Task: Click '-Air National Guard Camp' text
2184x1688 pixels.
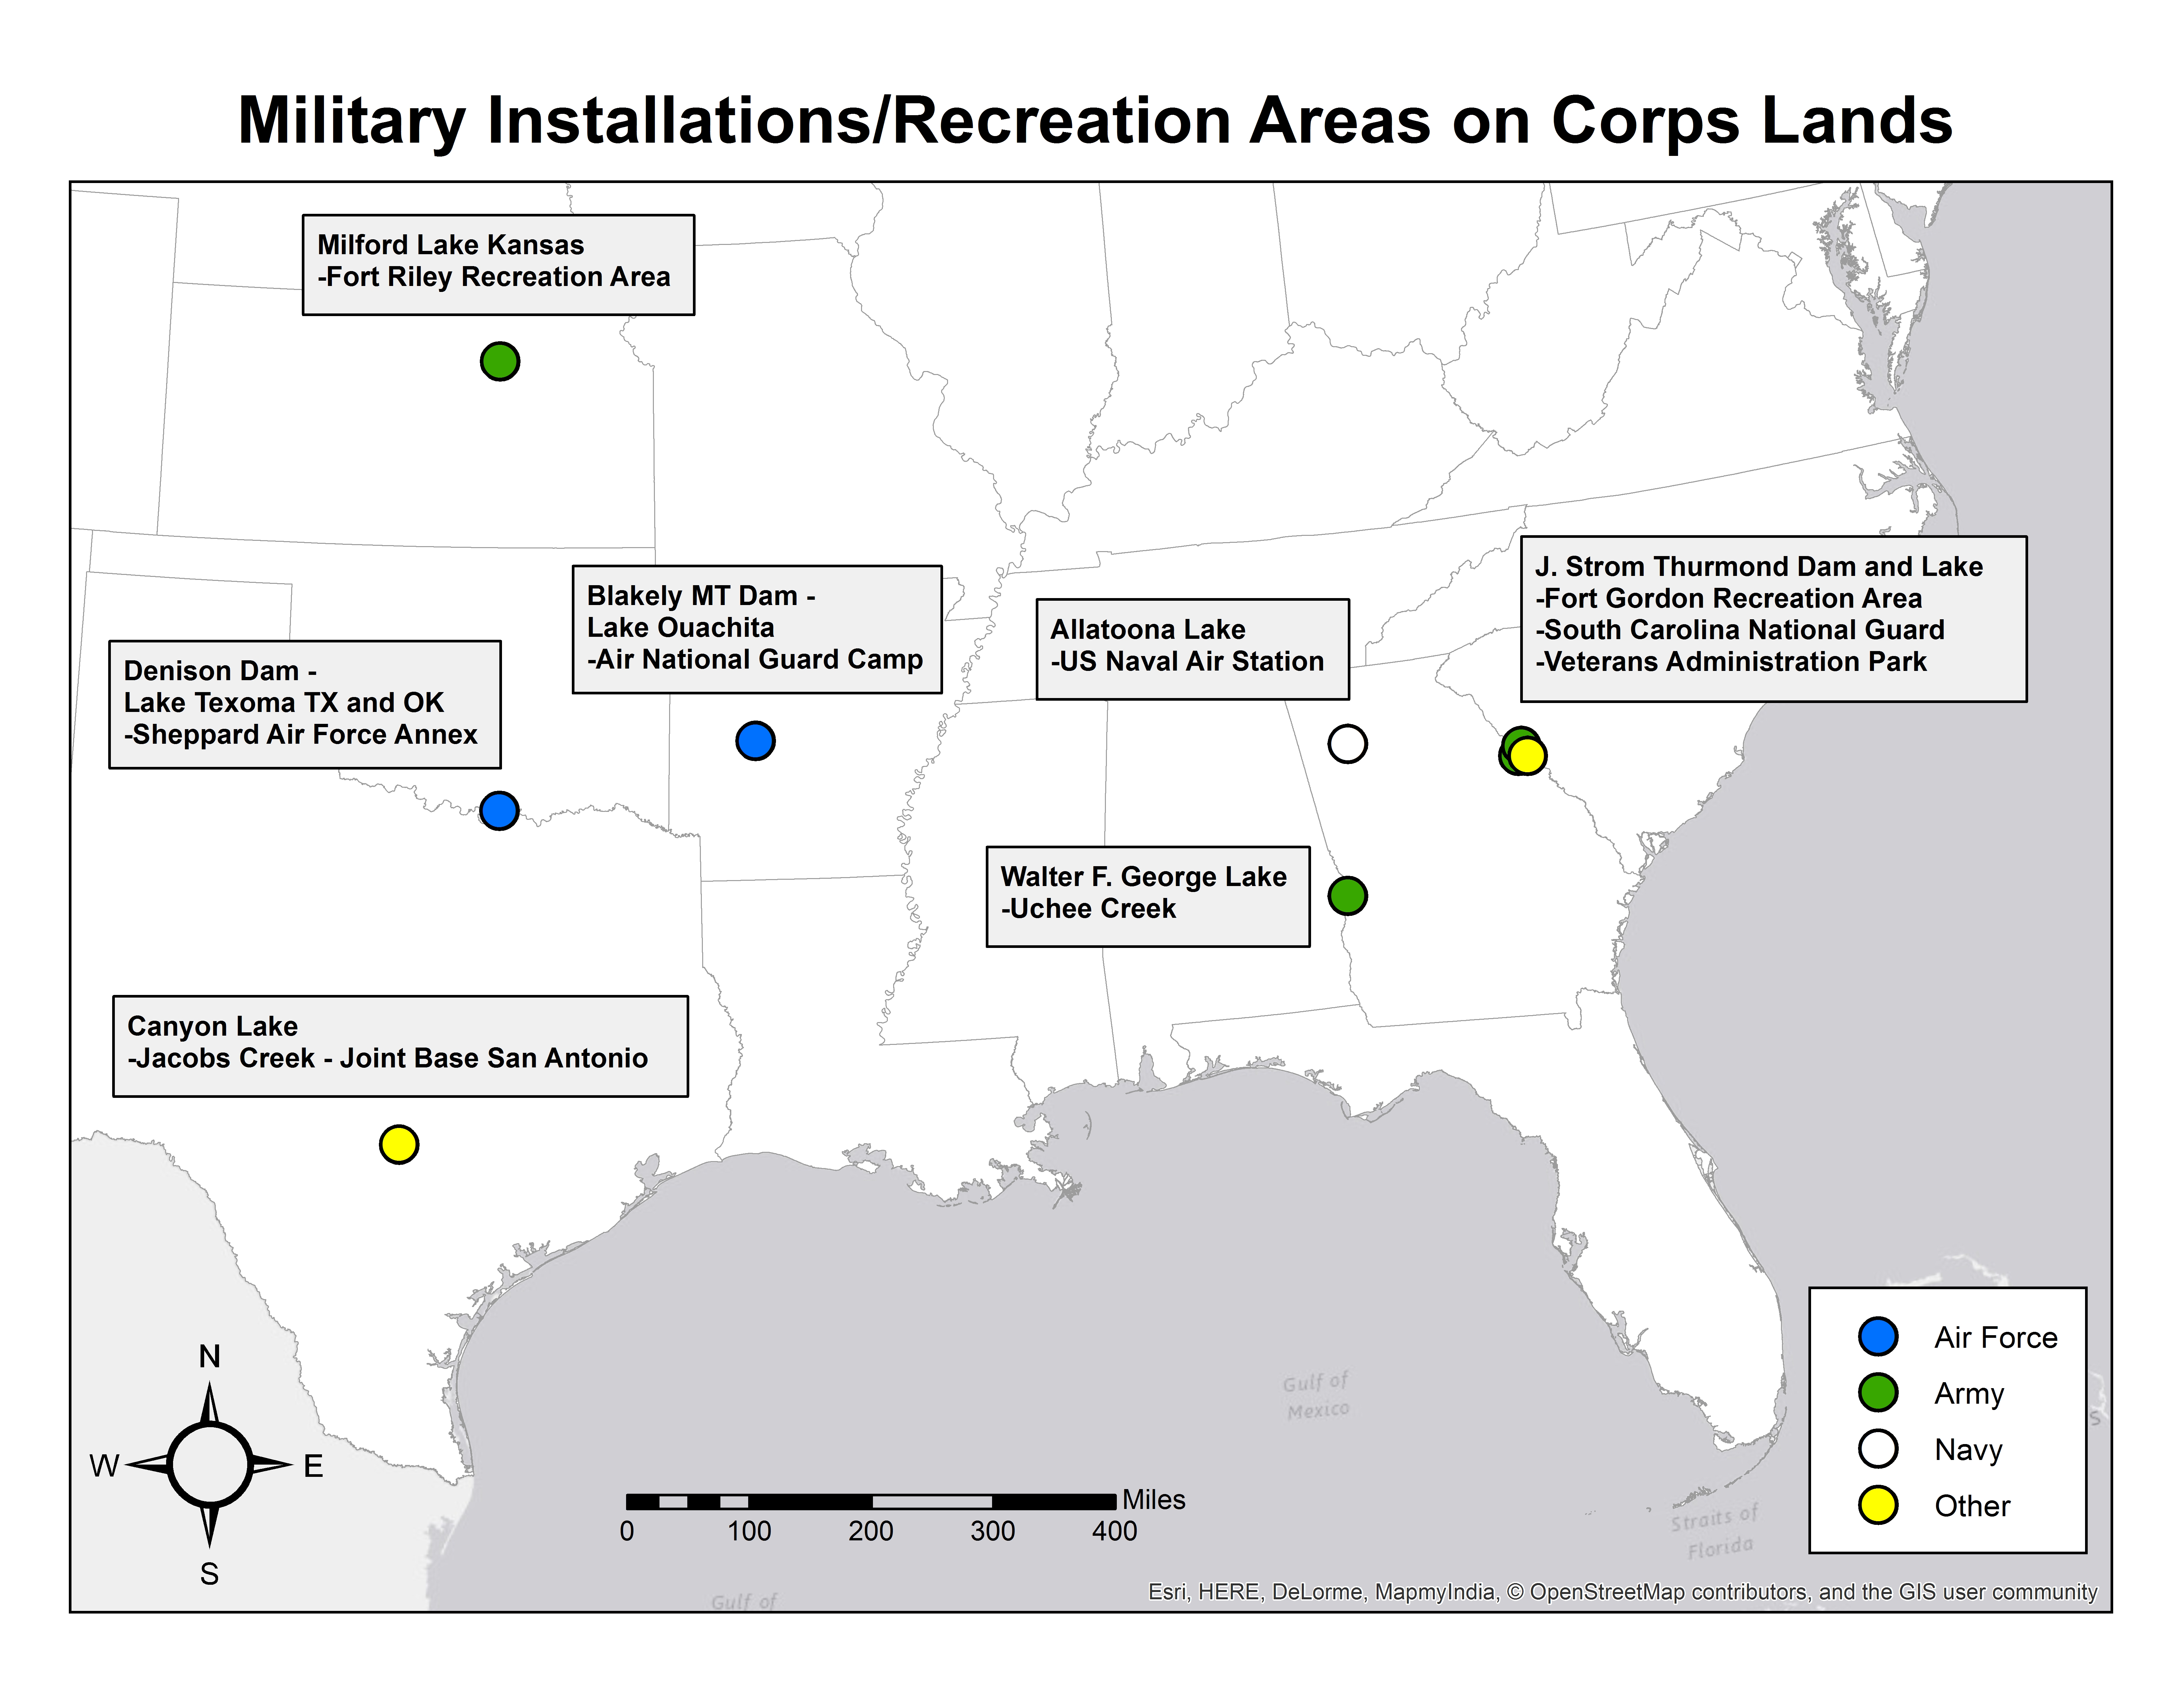Action: tap(755, 660)
